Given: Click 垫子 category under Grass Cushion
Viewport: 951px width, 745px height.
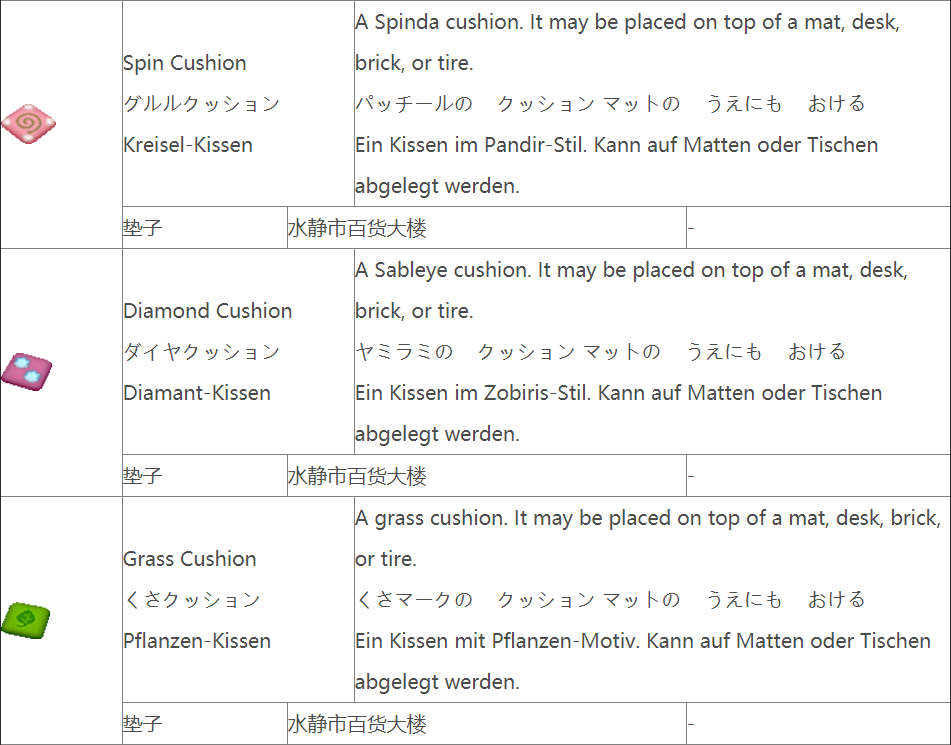Looking at the screenshot, I should click(x=143, y=724).
